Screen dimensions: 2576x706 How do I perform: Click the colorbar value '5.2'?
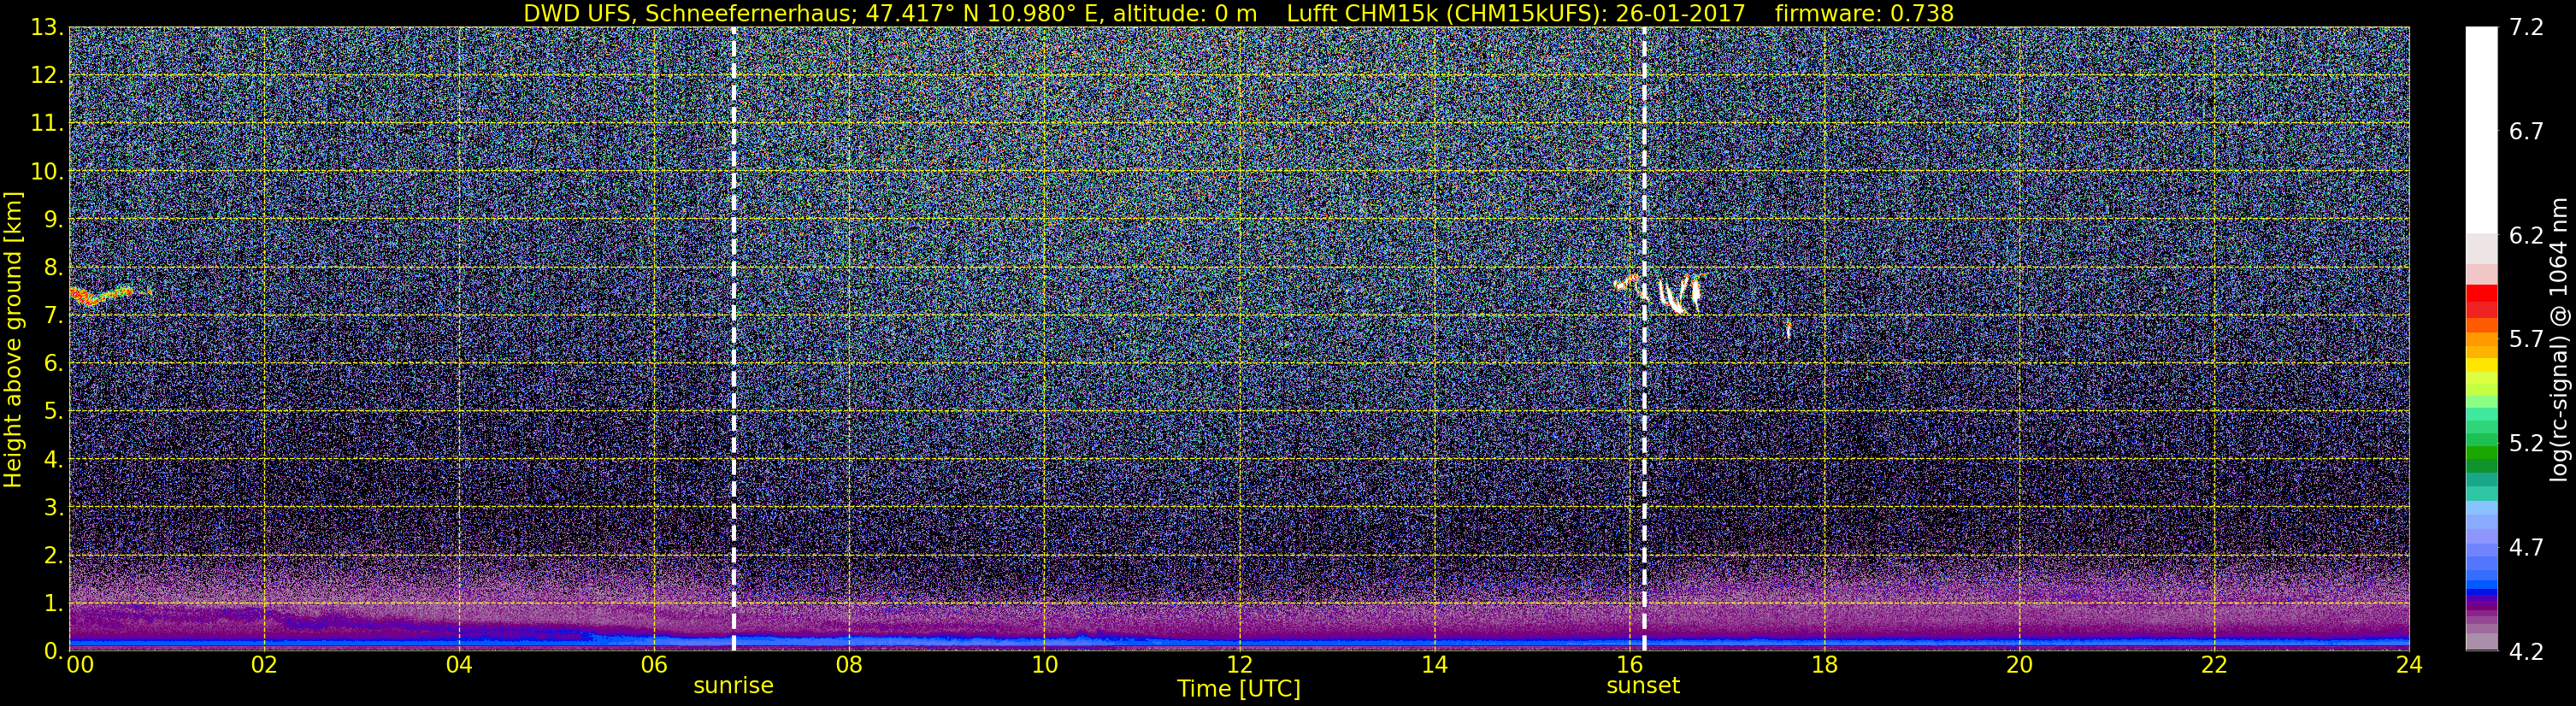point(2526,443)
